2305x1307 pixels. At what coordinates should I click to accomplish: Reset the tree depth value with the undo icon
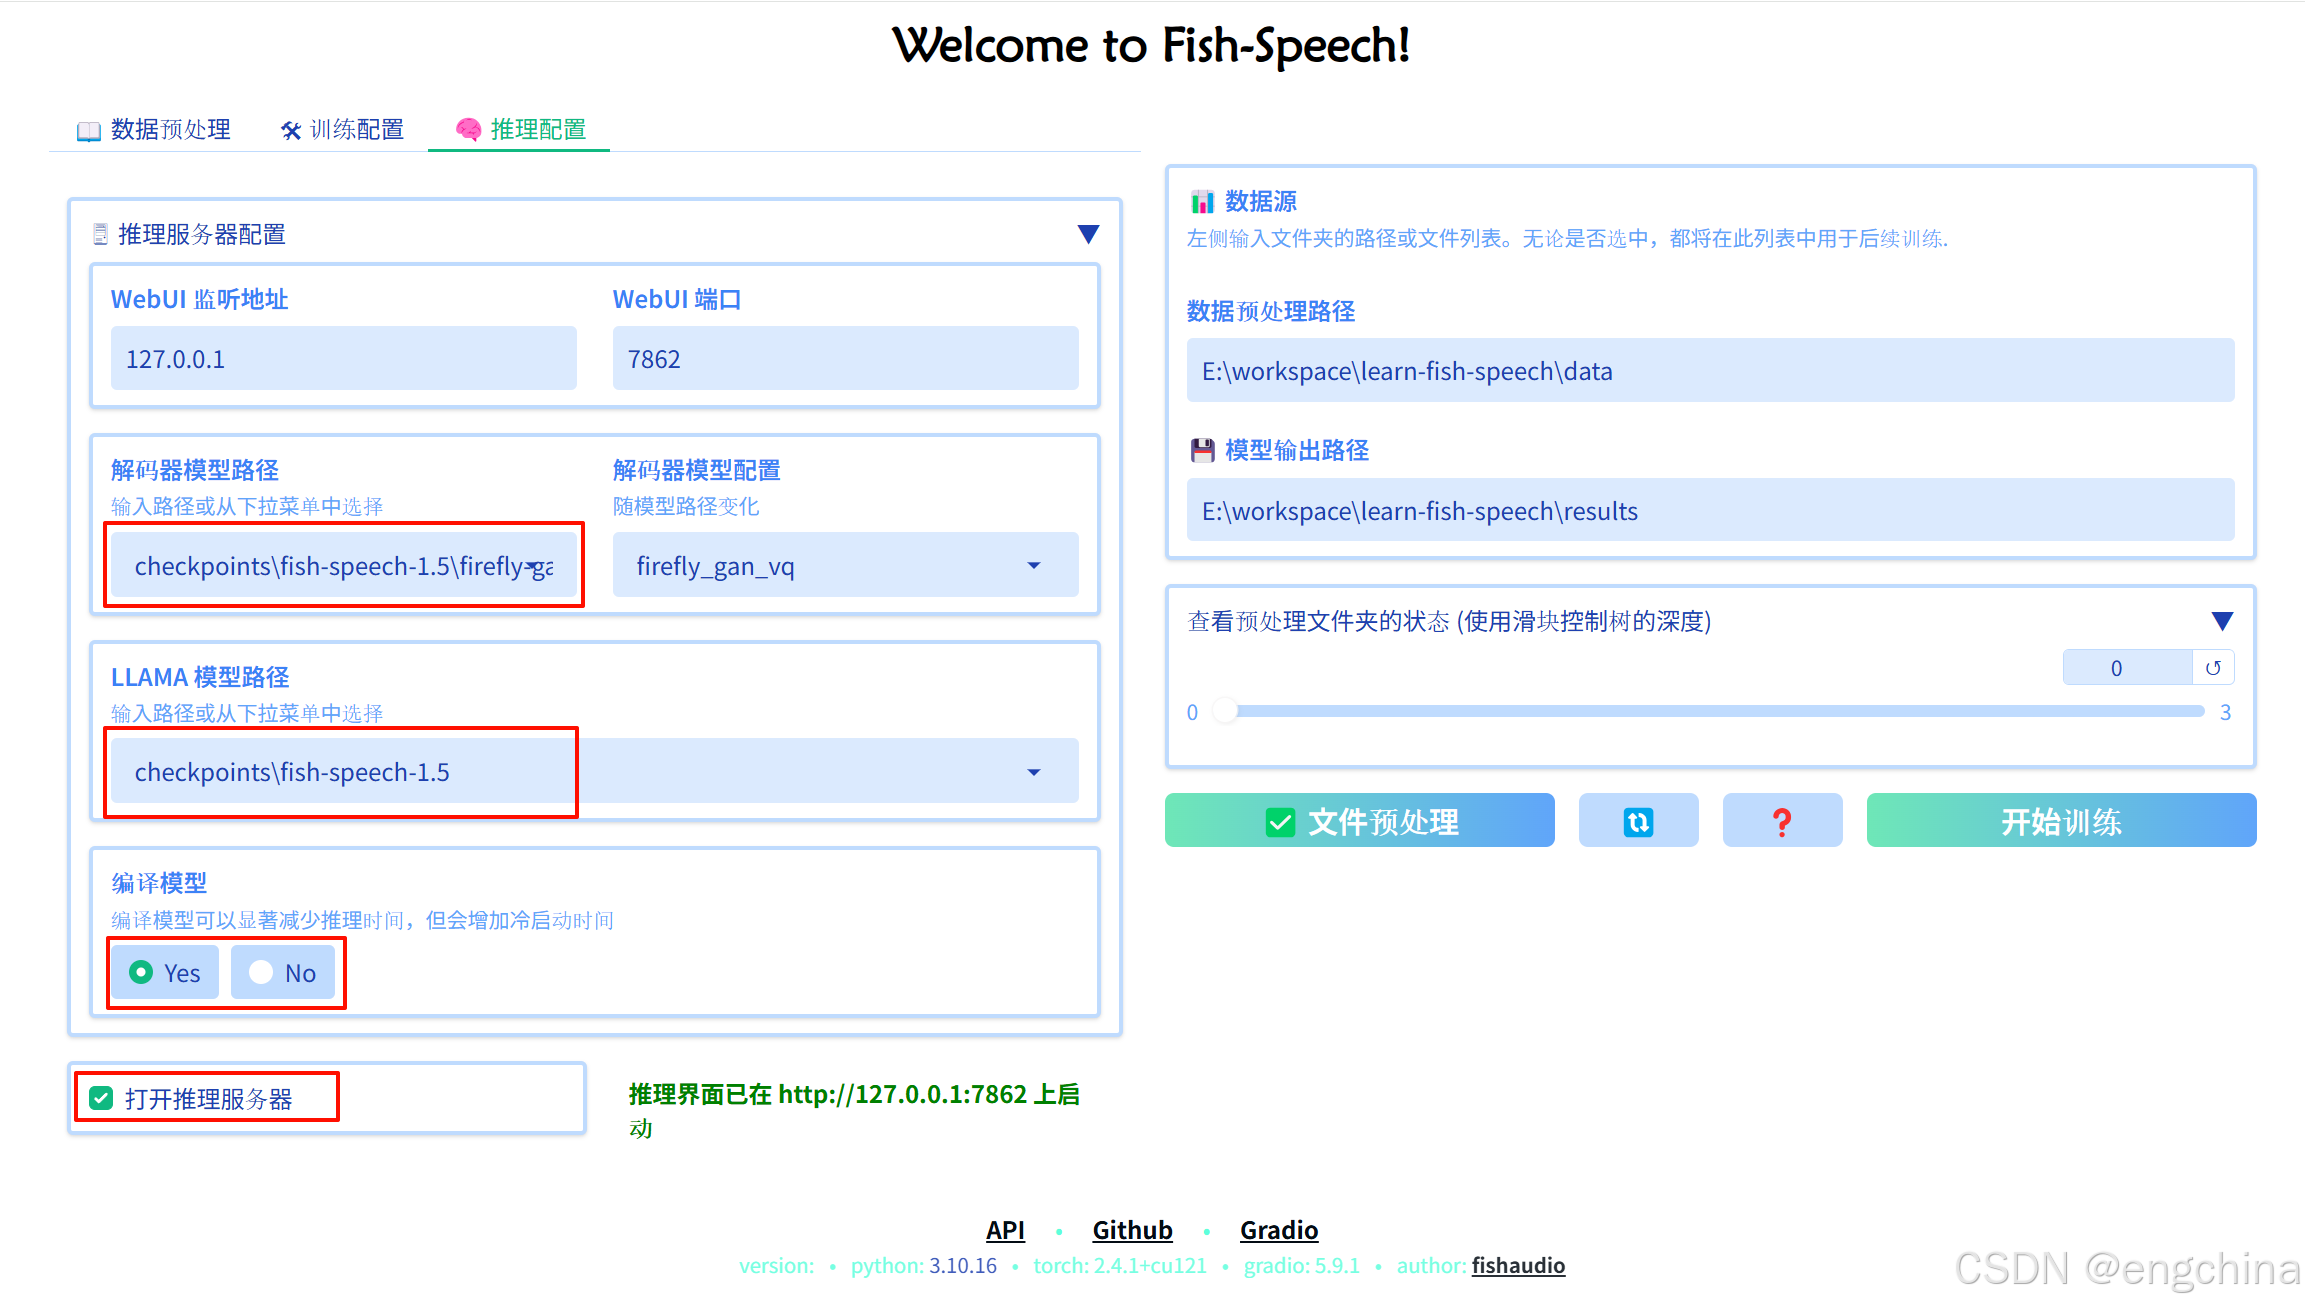coord(2213,668)
